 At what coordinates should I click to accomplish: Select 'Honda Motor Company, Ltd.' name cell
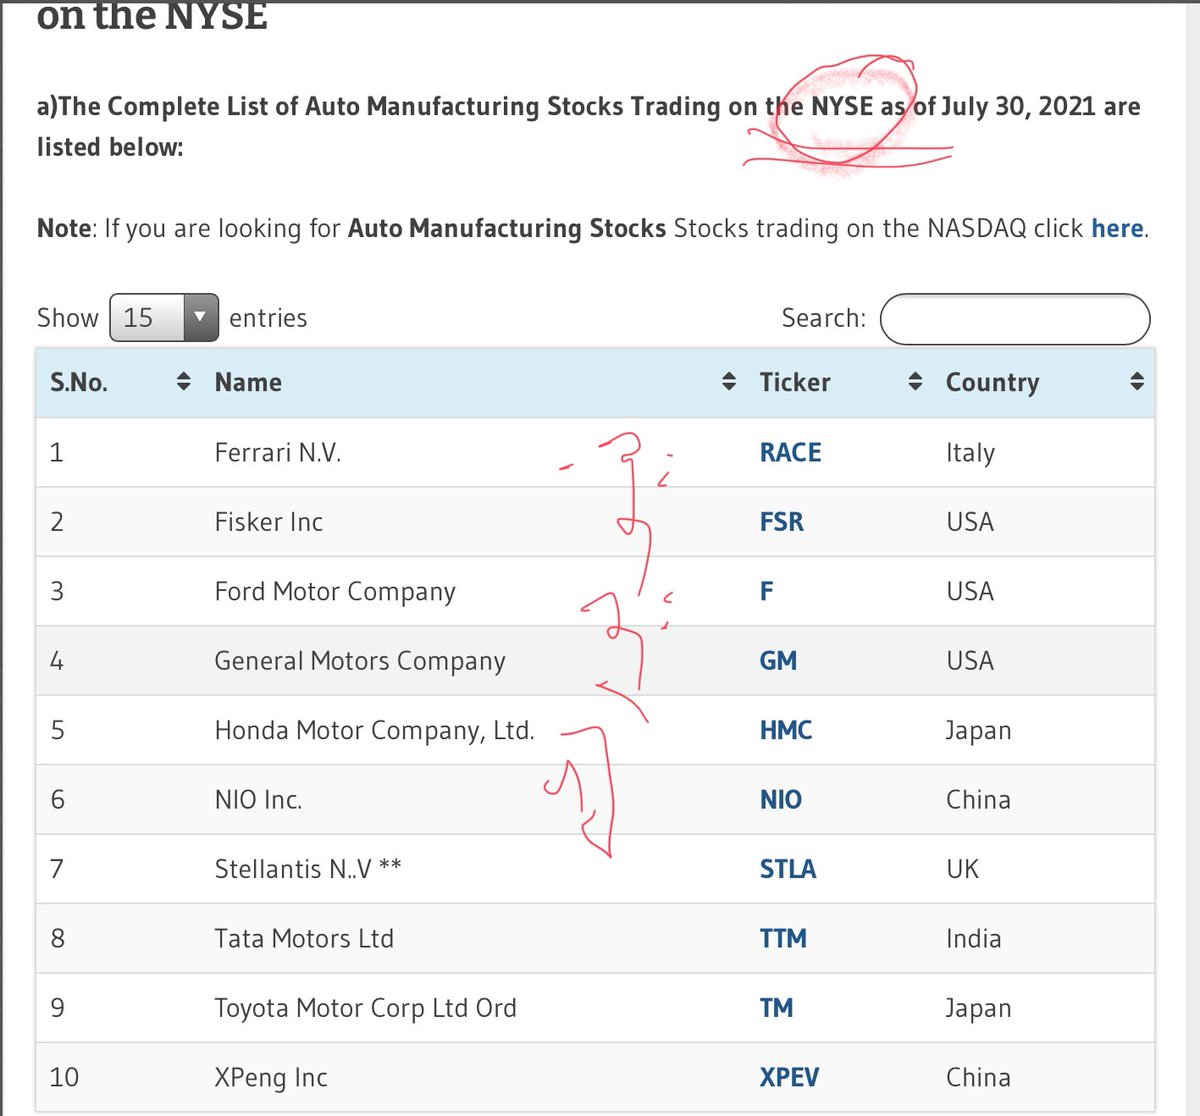pyautogui.click(x=375, y=731)
